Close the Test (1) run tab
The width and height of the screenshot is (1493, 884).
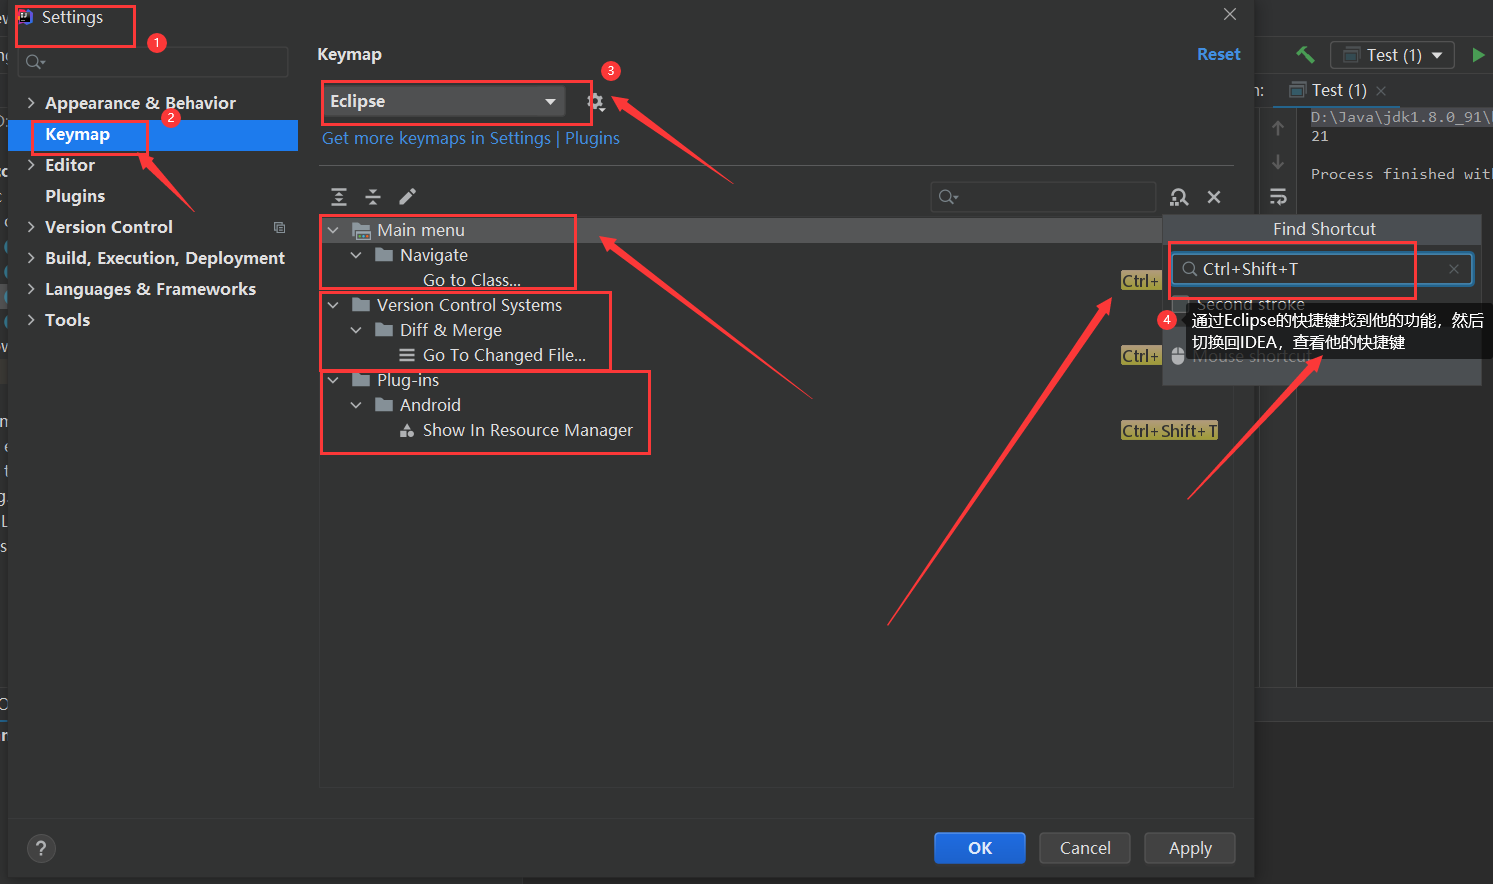(x=1381, y=91)
